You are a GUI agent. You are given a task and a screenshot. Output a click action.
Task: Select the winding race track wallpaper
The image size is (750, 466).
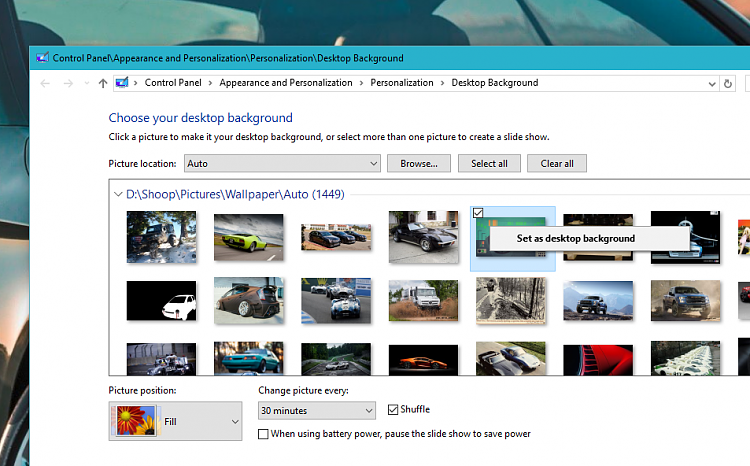336,359
